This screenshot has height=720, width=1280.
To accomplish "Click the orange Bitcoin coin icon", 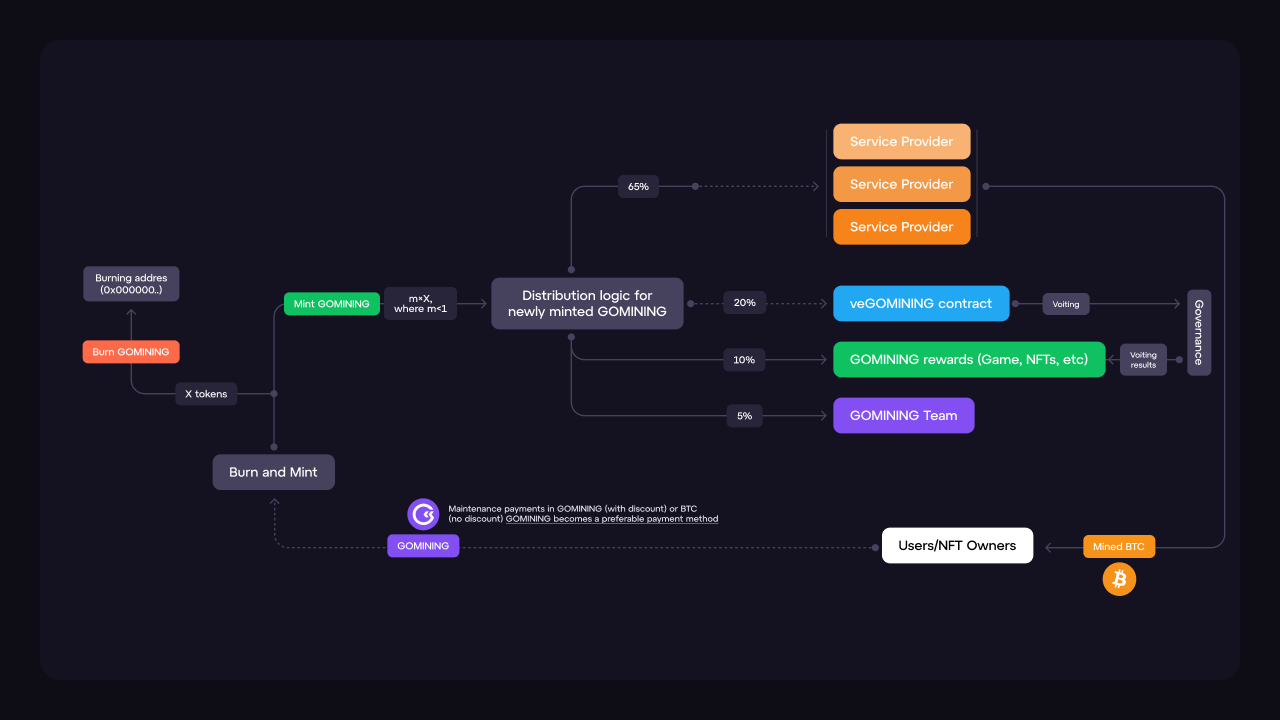I will click(1119, 579).
